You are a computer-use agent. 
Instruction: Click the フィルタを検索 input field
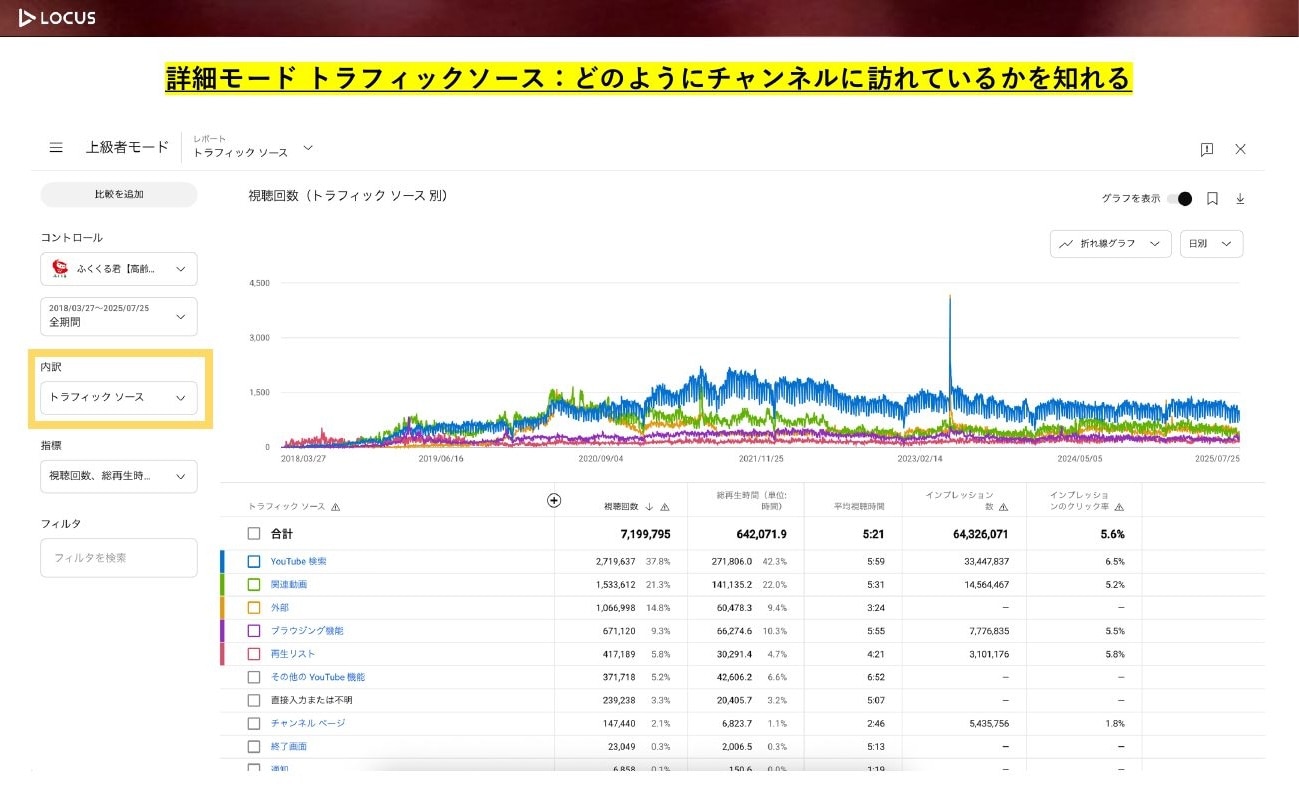pyautogui.click(x=118, y=558)
